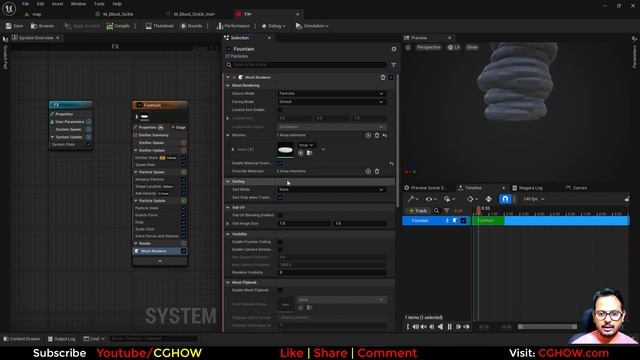
Task: Click the mesh asset browse-to folder icon
Action: pyautogui.click(x=309, y=153)
